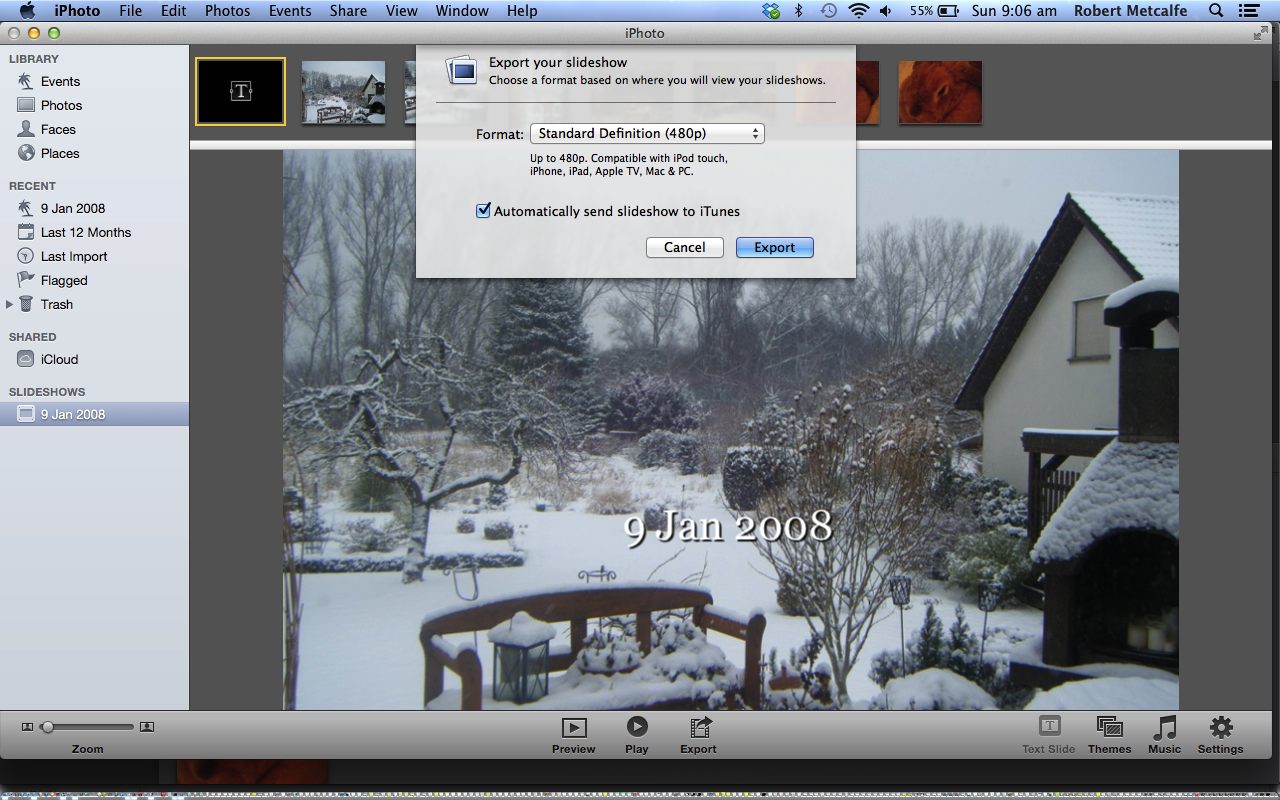
Task: Expand the Trash disclosure triangle
Action: point(10,304)
